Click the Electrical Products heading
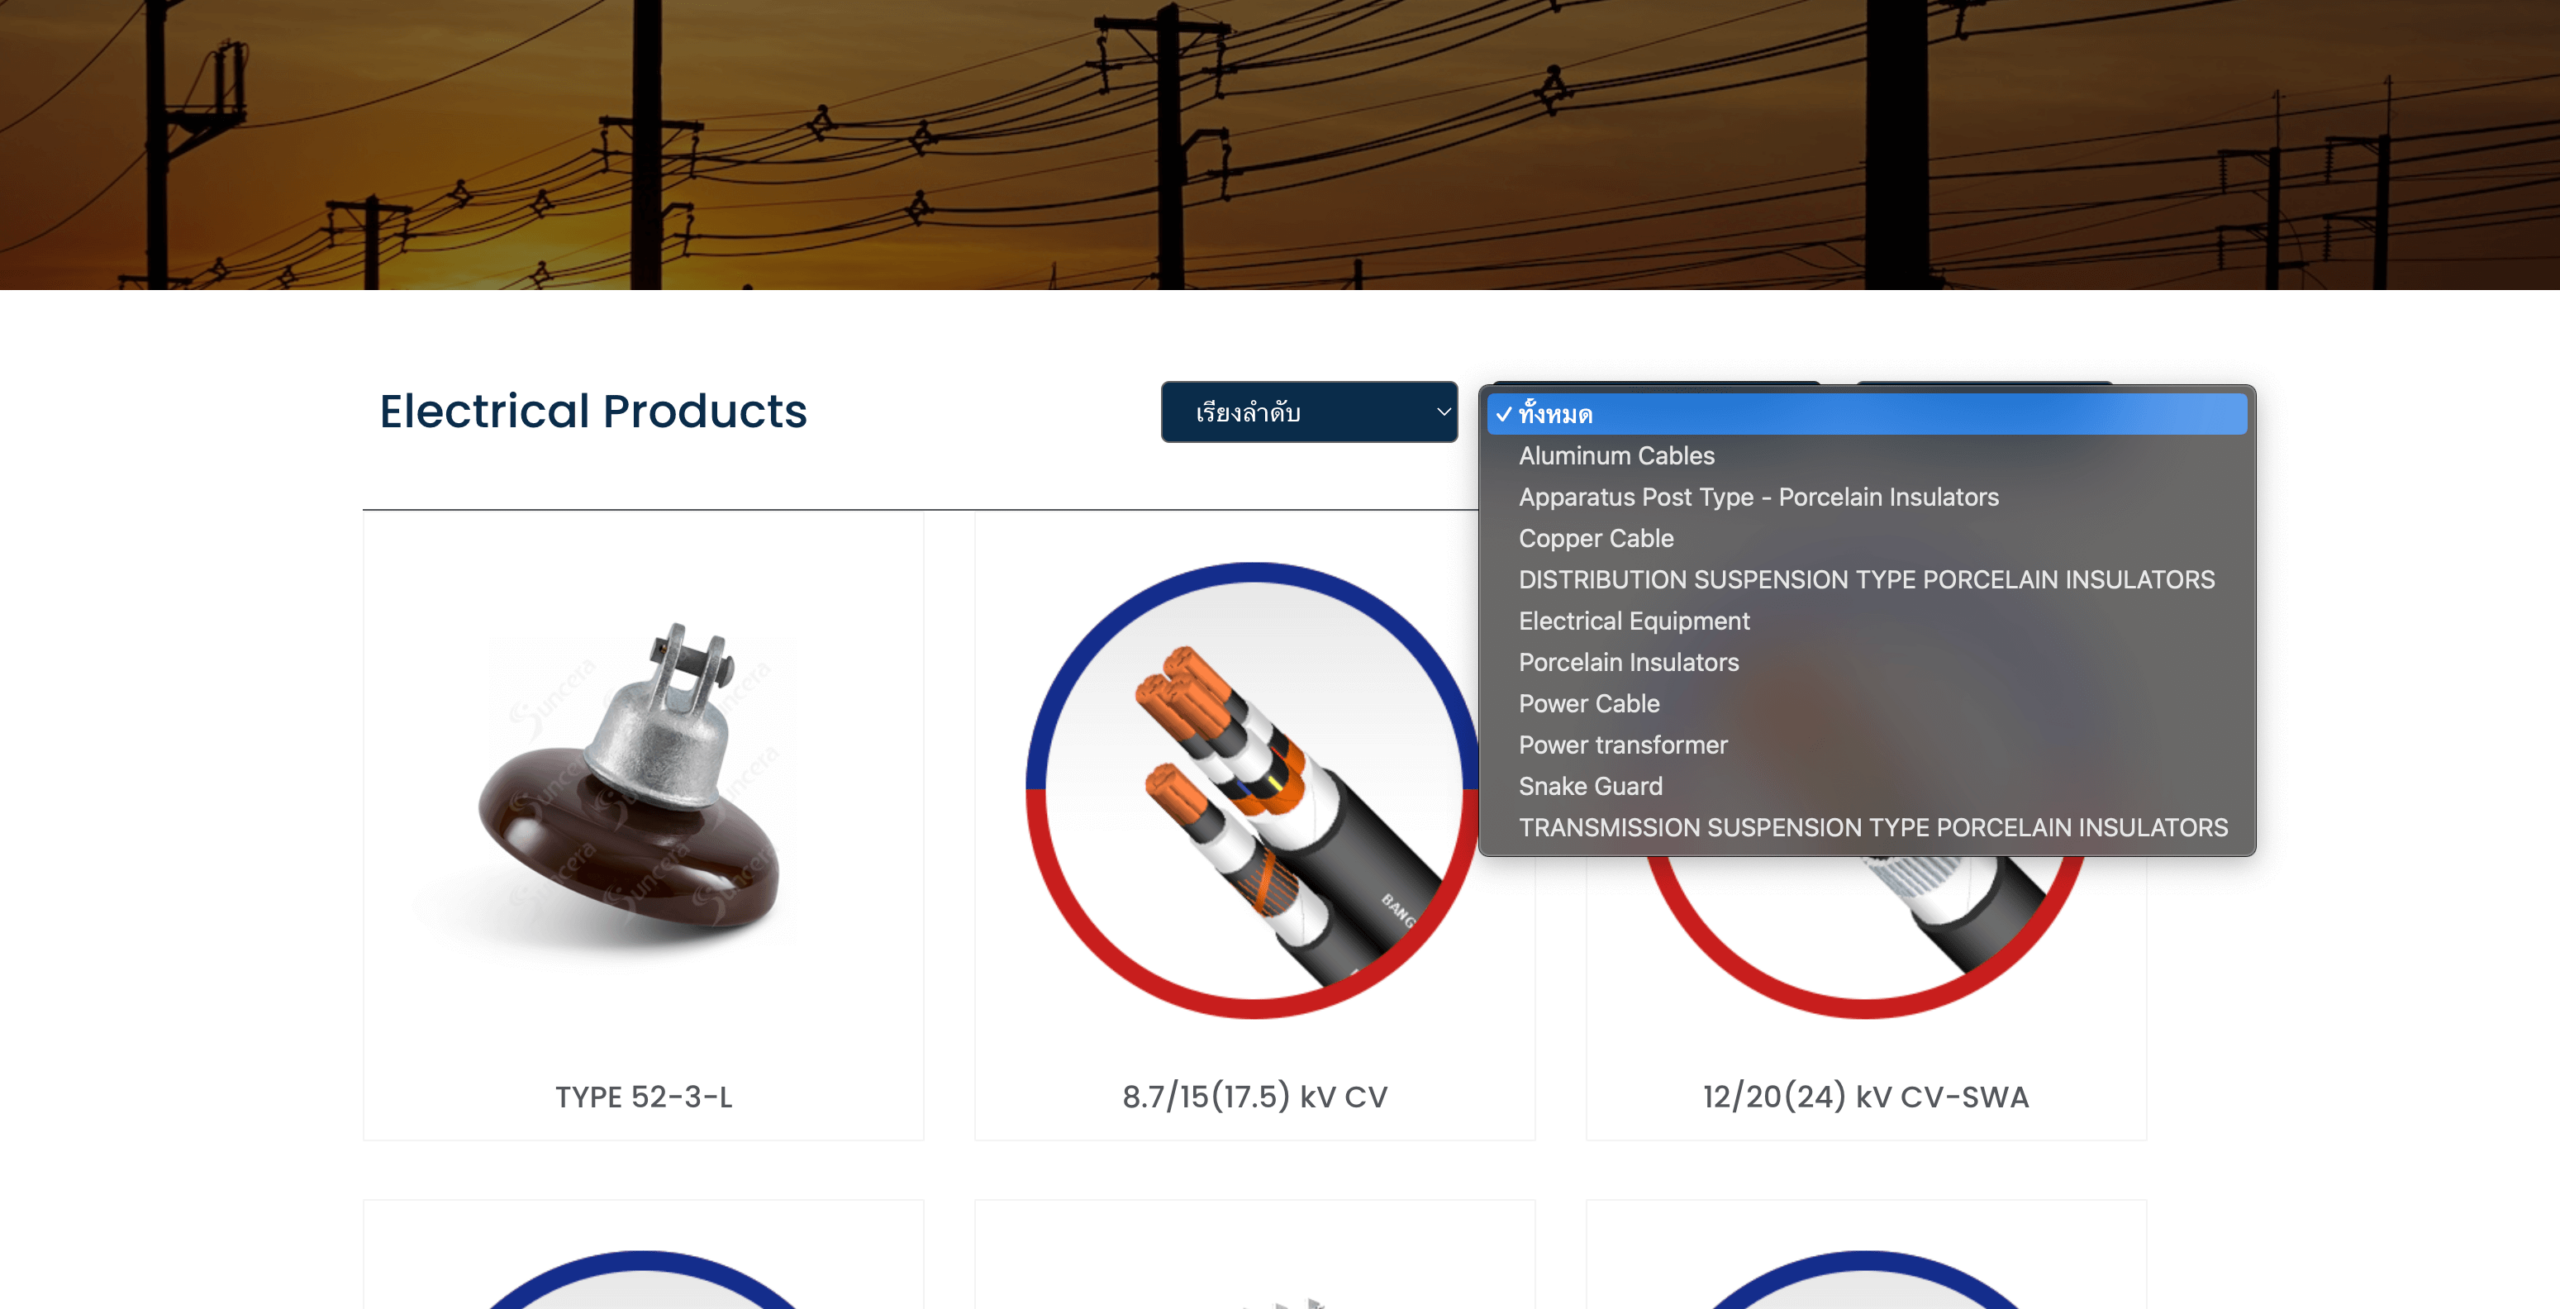The image size is (2560, 1309). (x=593, y=411)
